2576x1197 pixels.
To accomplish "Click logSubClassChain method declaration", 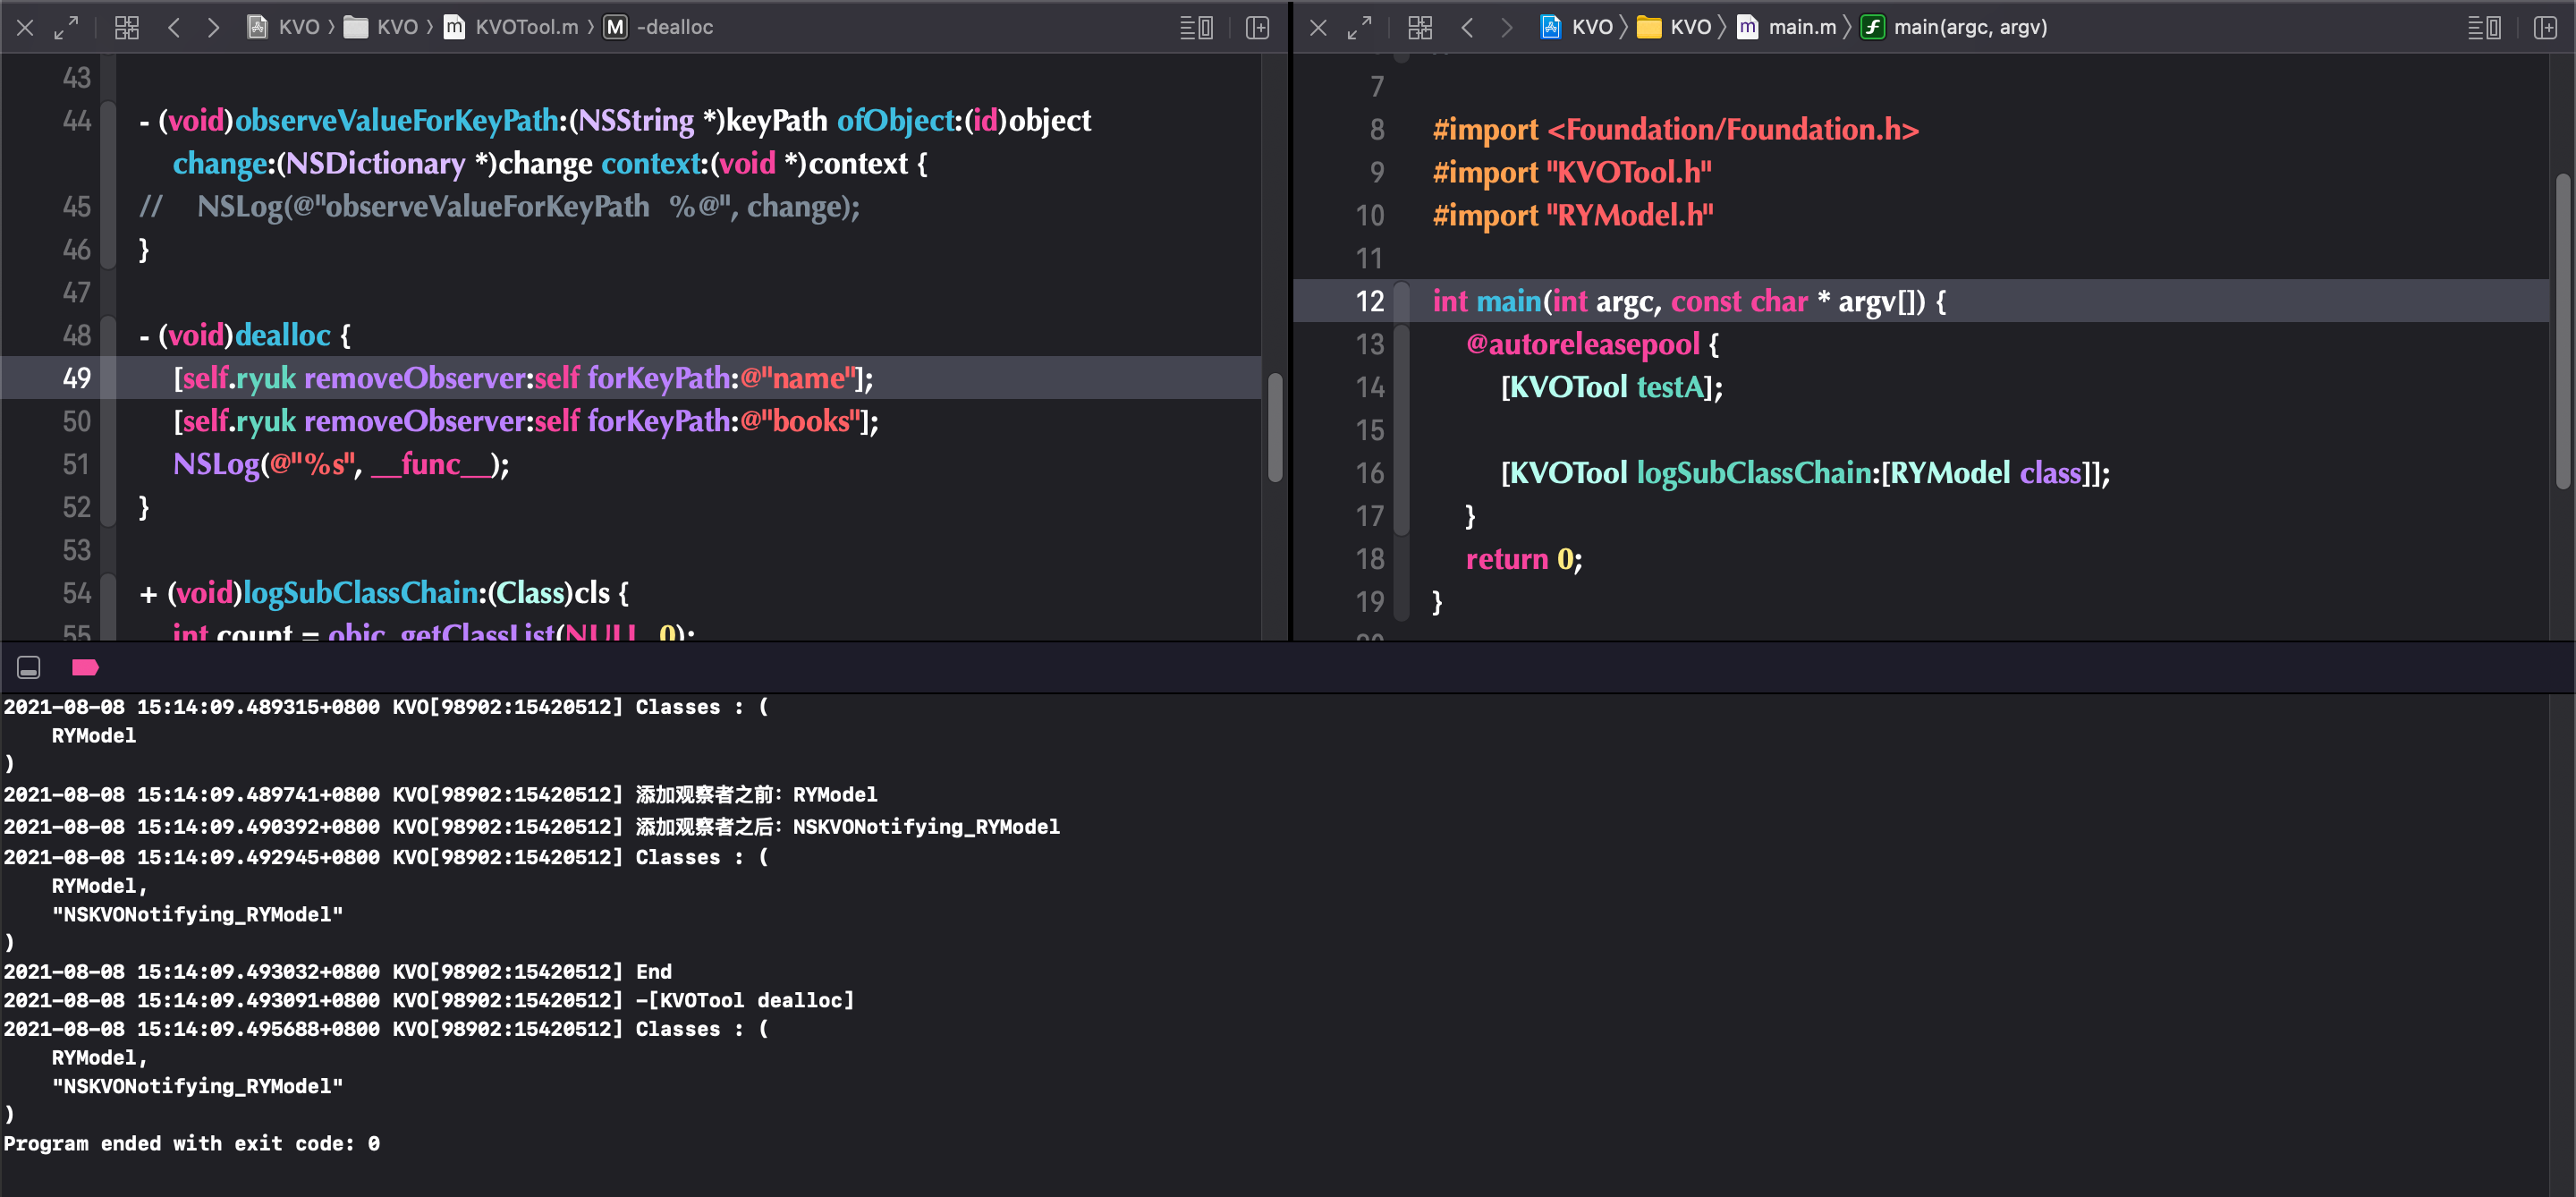I will [x=384, y=593].
